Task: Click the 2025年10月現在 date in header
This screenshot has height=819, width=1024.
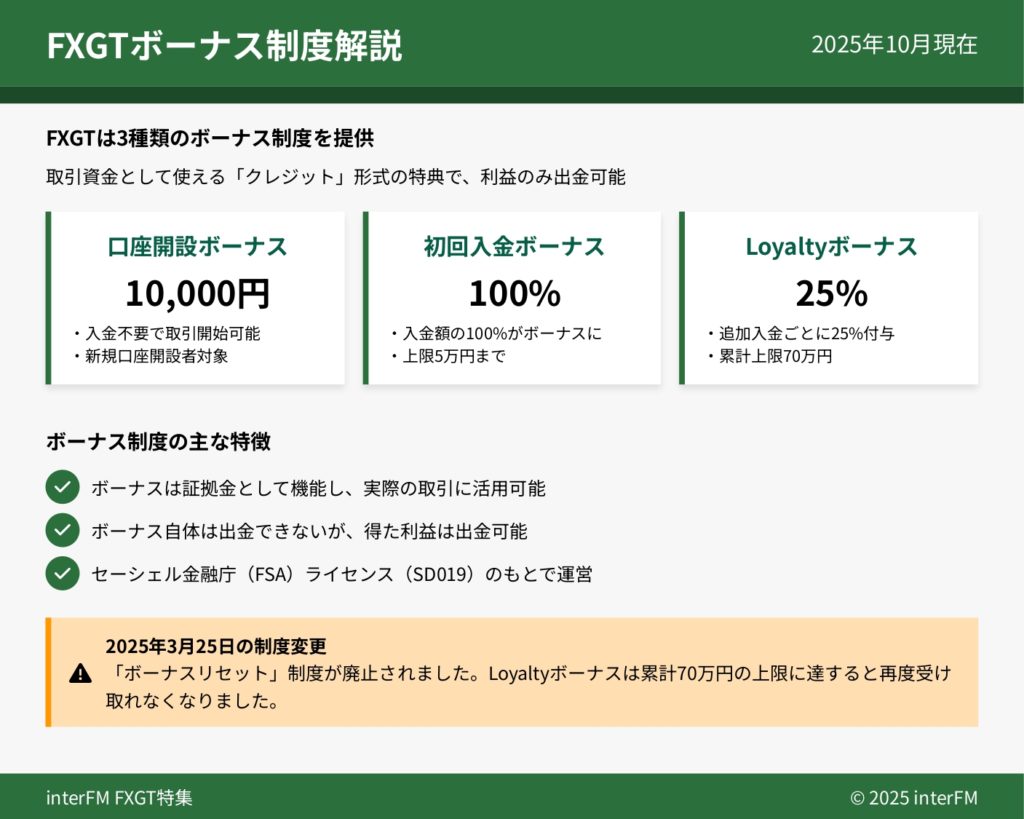Action: click(x=894, y=45)
